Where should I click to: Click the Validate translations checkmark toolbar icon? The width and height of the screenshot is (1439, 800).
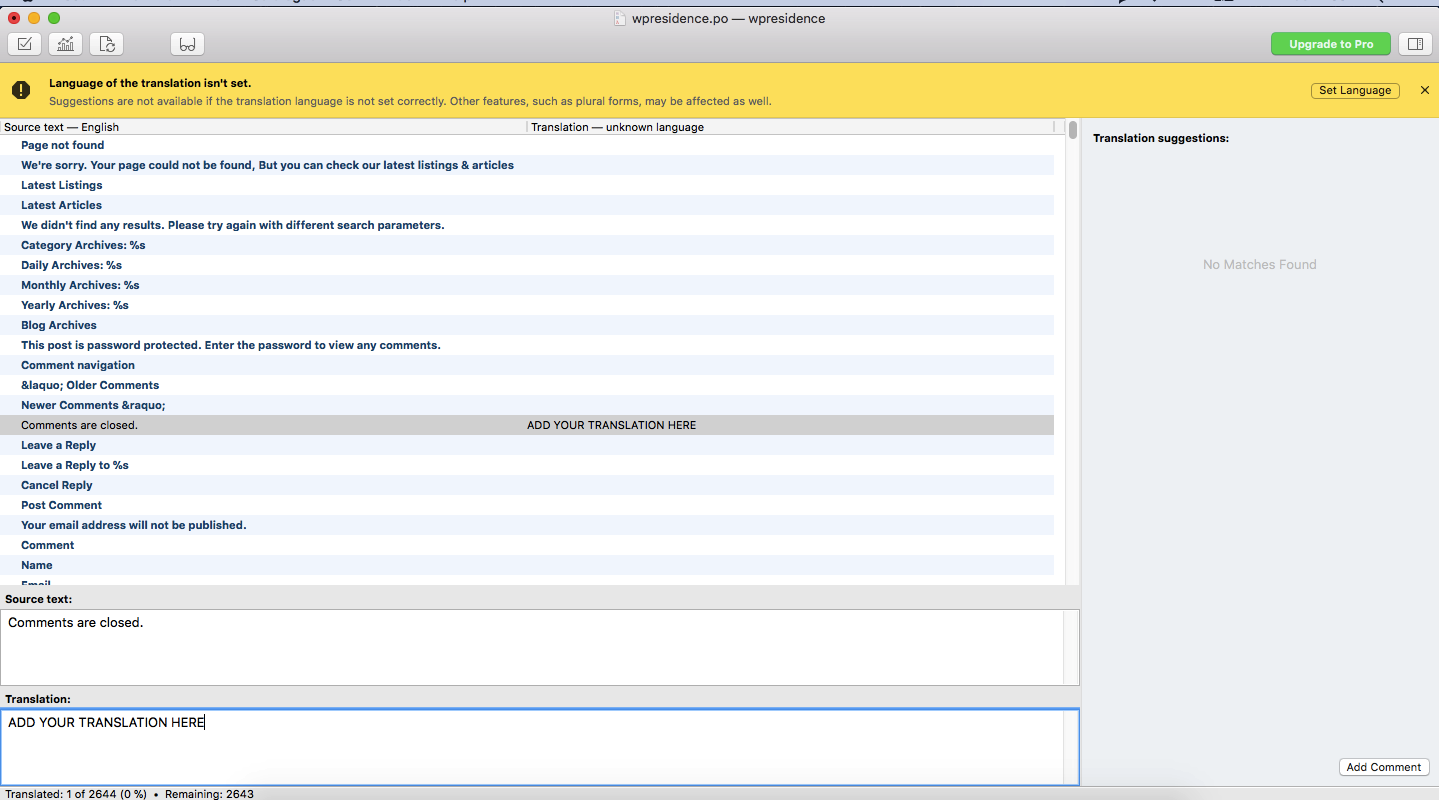24,44
